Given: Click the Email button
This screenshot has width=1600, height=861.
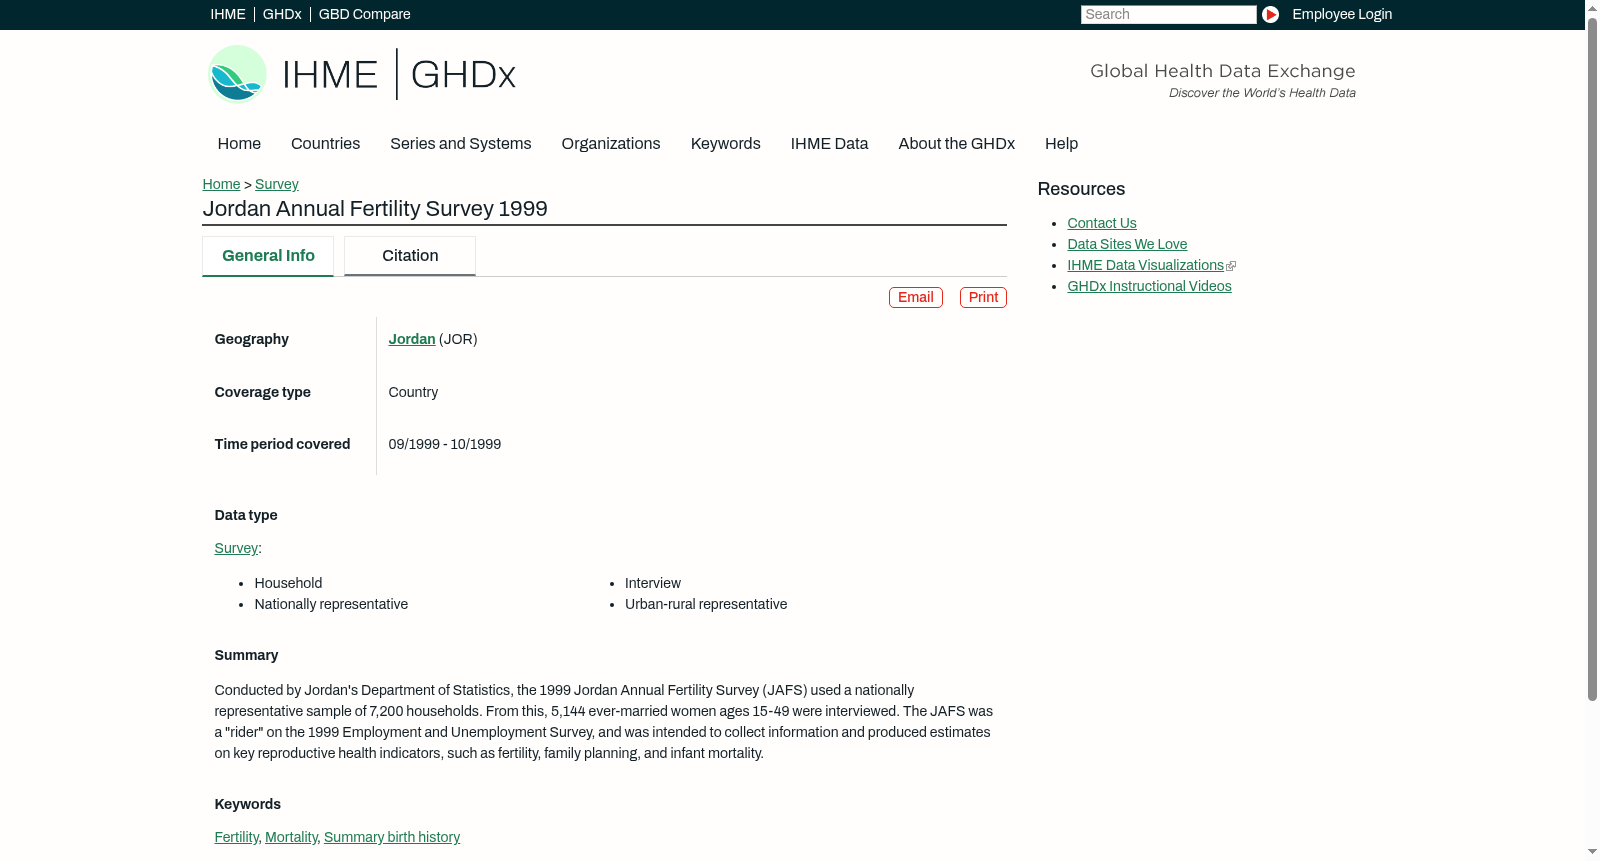Looking at the screenshot, I should coord(916,297).
